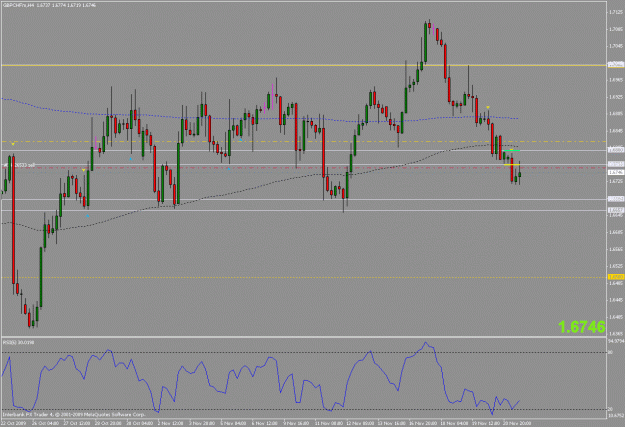Image resolution: width=625 pixels, height=427 pixels.
Task: Click the 22 Oct 2009 date label
Action: 14,423
